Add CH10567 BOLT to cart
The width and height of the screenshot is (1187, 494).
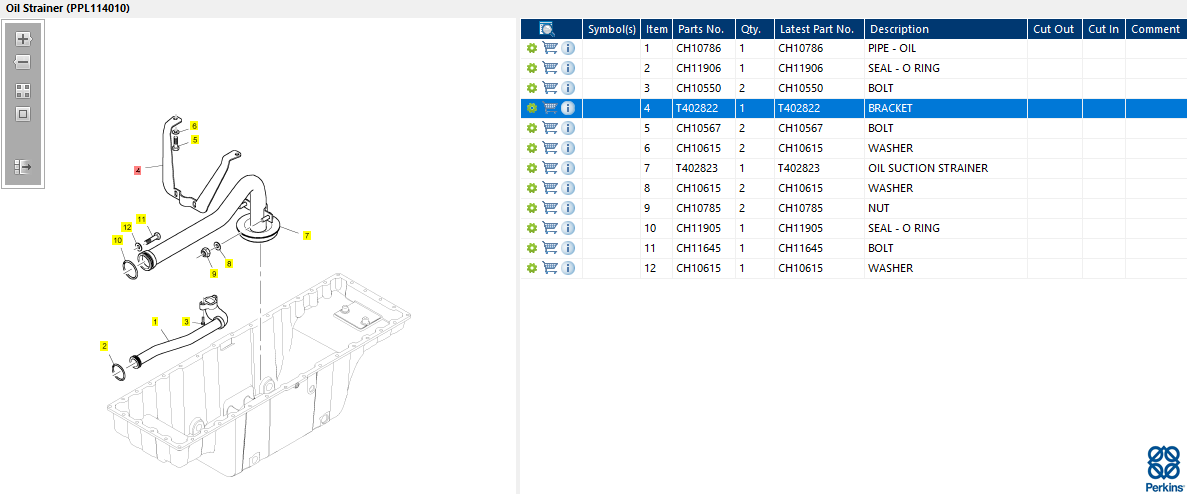click(x=550, y=128)
